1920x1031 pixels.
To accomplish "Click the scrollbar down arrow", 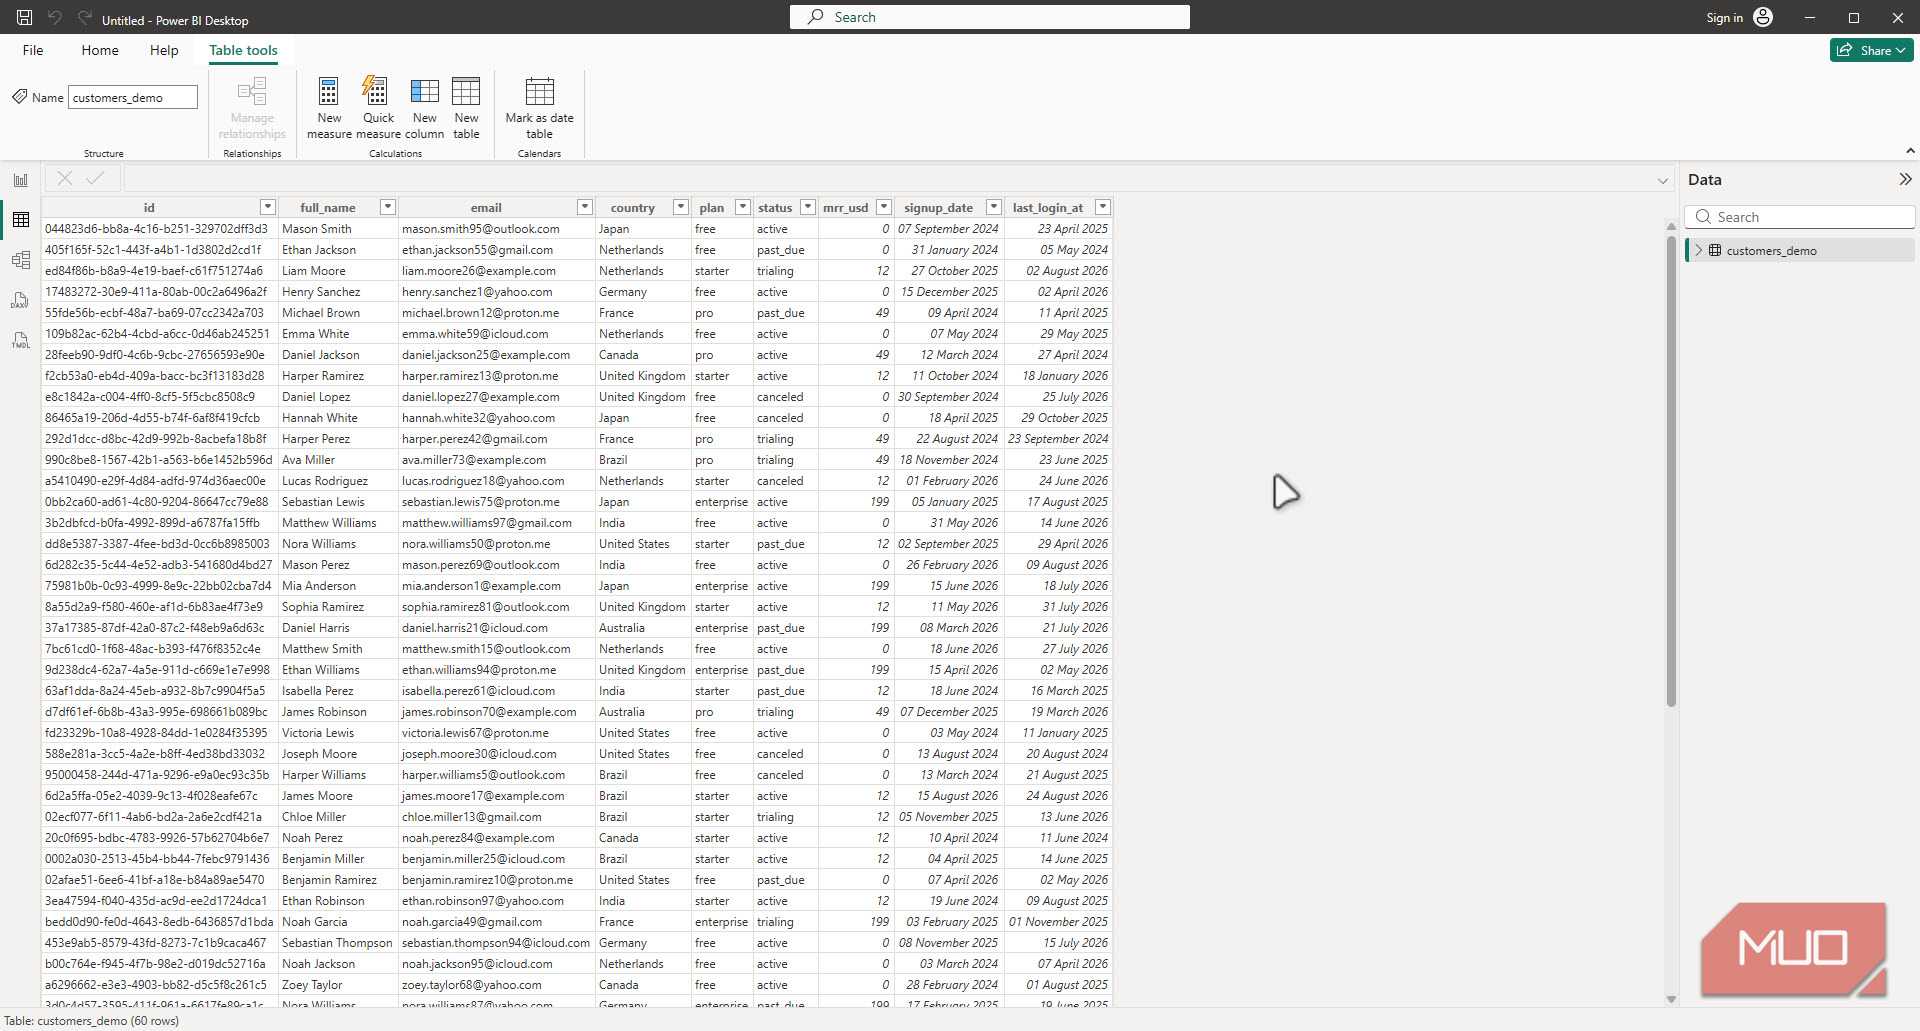I will pos(1671,999).
